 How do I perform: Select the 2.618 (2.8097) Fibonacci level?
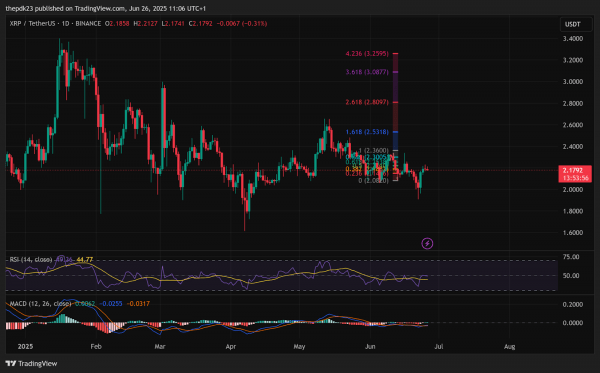pos(367,102)
